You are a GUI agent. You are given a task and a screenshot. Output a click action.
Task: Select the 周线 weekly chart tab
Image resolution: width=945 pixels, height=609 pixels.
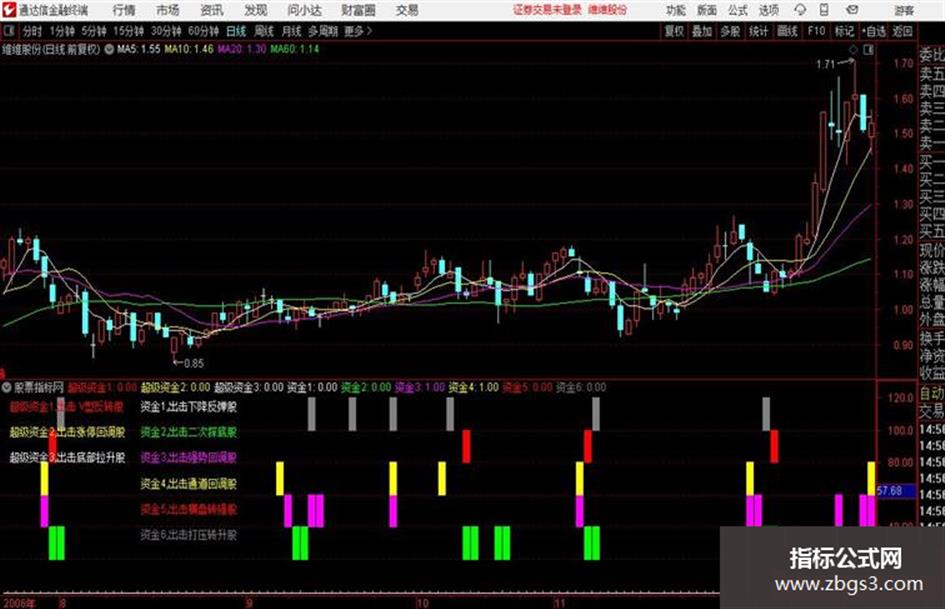[263, 31]
